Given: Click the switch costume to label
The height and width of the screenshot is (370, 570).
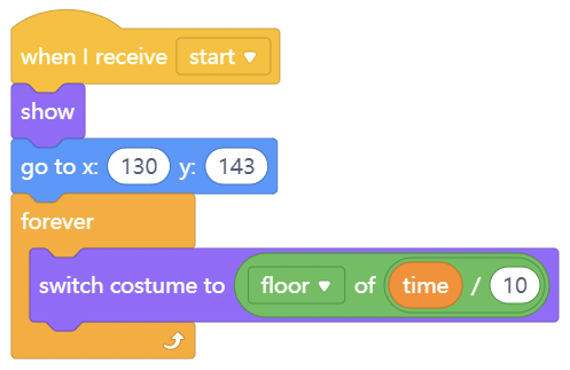Looking at the screenshot, I should (x=132, y=286).
